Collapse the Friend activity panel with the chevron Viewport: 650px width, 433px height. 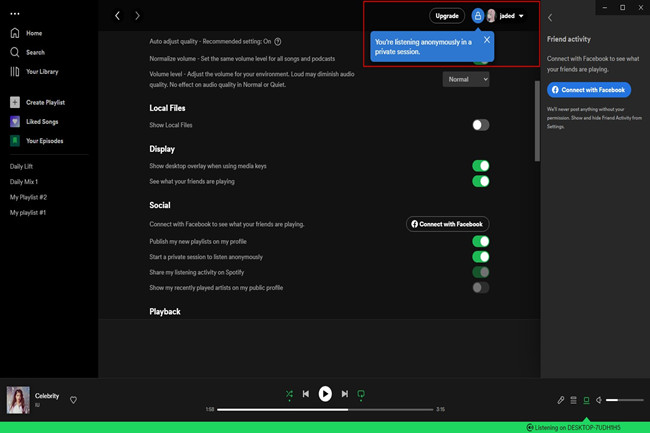click(x=549, y=18)
